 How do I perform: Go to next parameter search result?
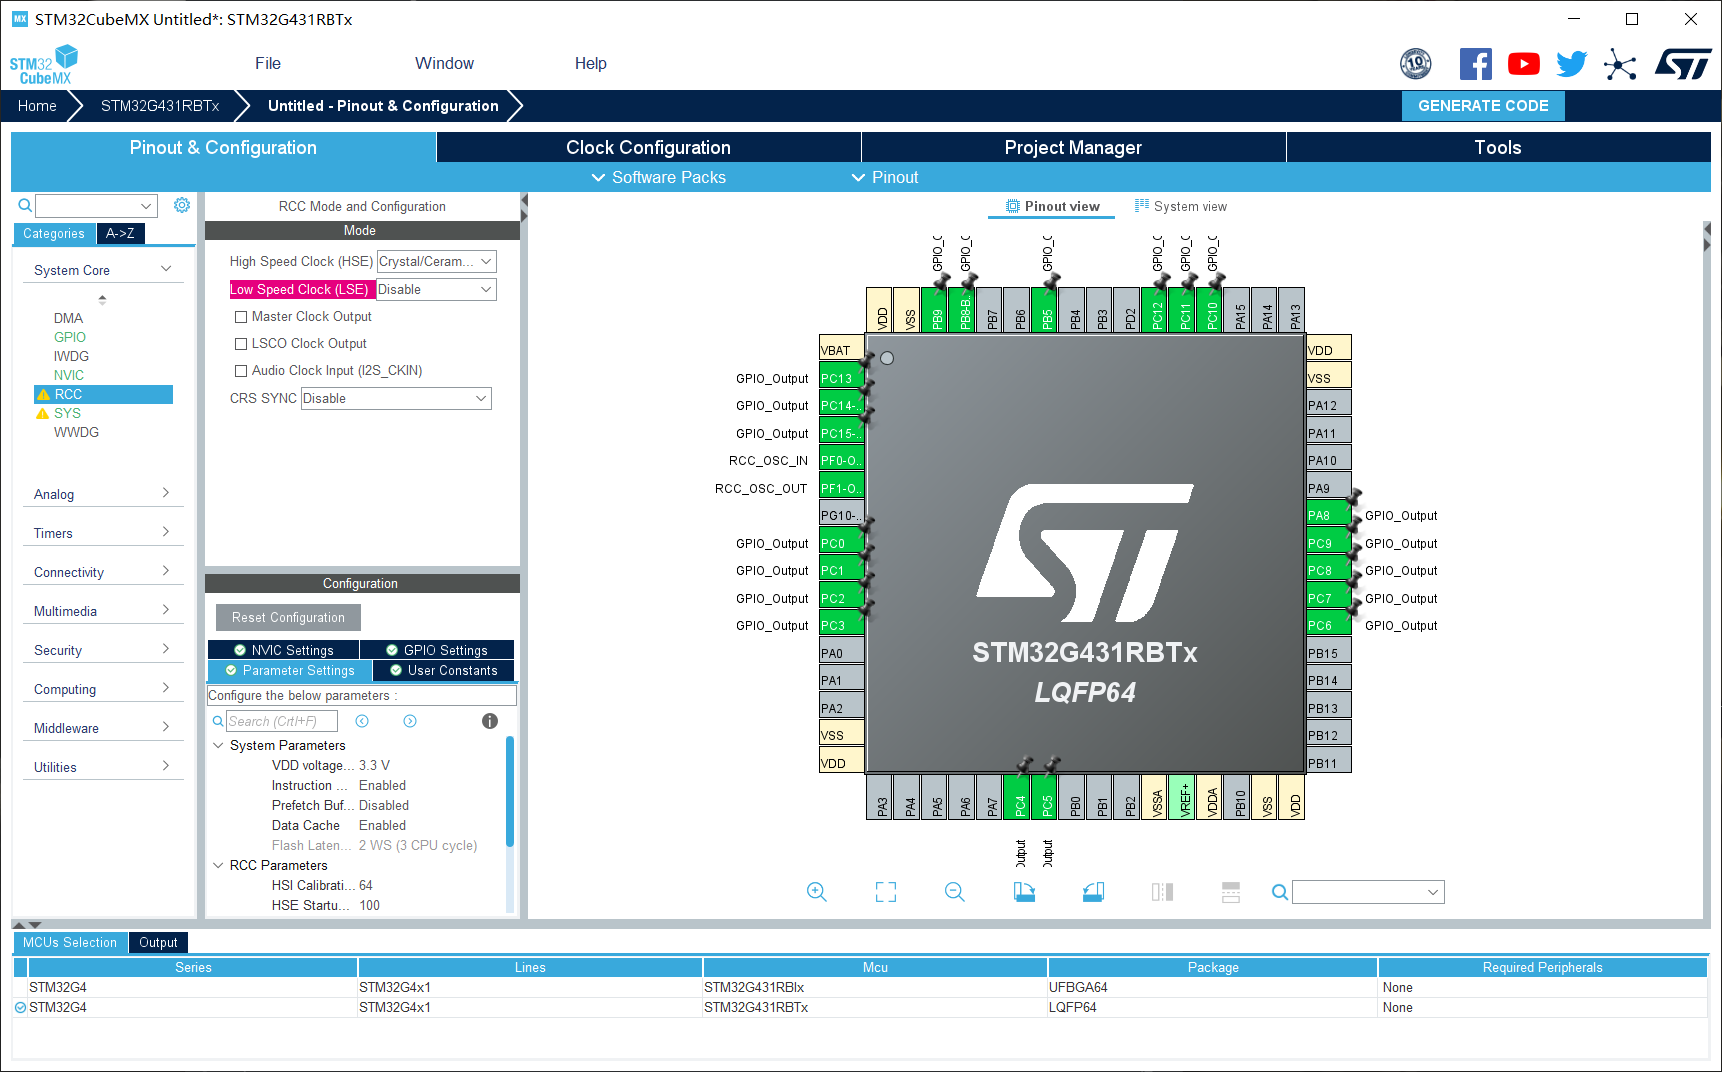click(x=410, y=721)
